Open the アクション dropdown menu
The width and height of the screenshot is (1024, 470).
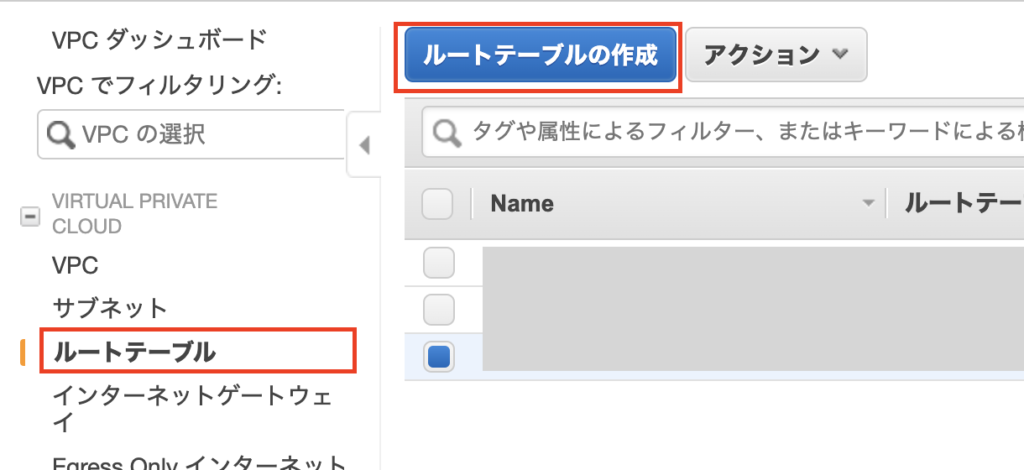(x=776, y=55)
